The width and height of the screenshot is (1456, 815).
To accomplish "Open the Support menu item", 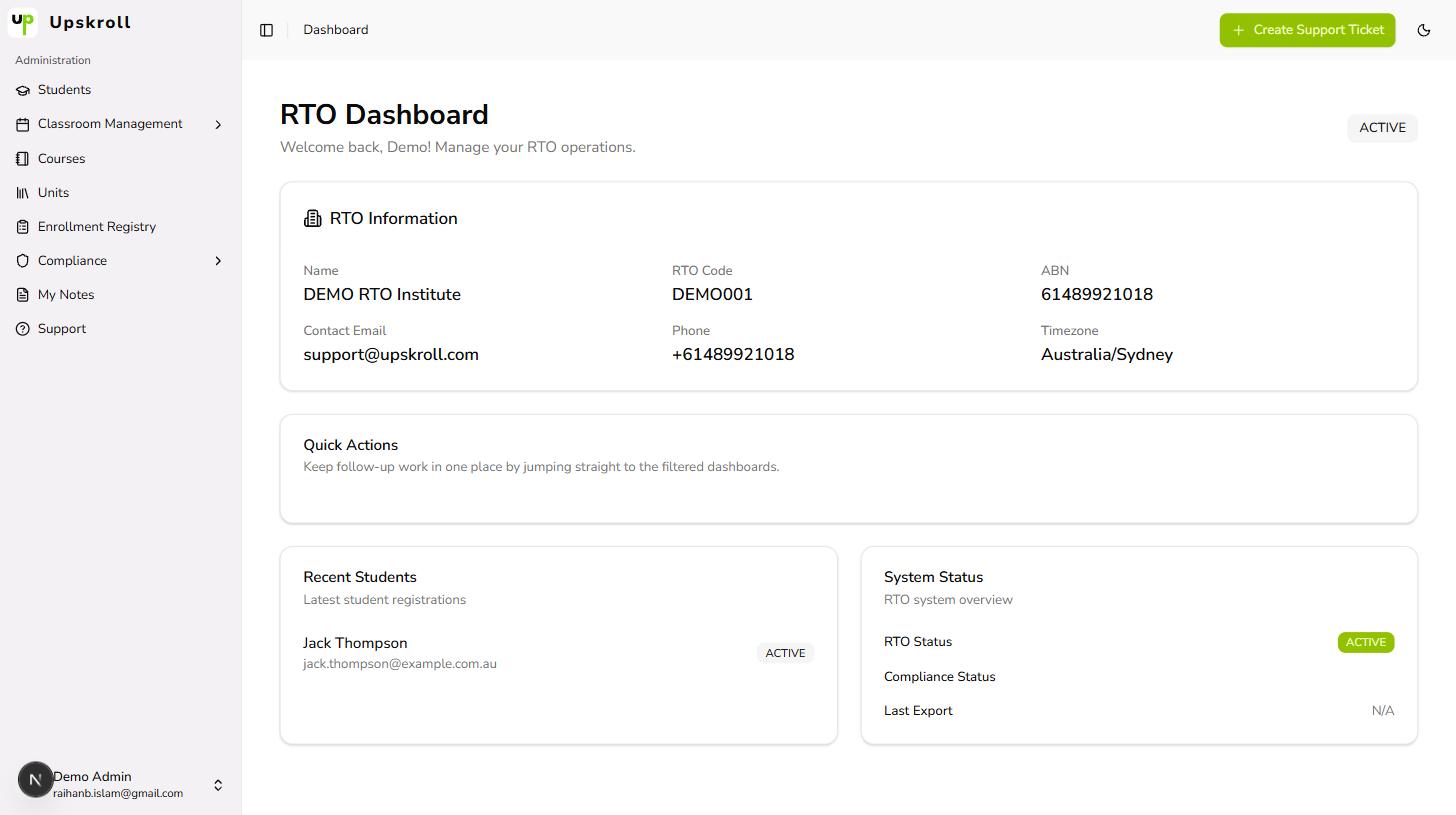I will pyautogui.click(x=120, y=329).
